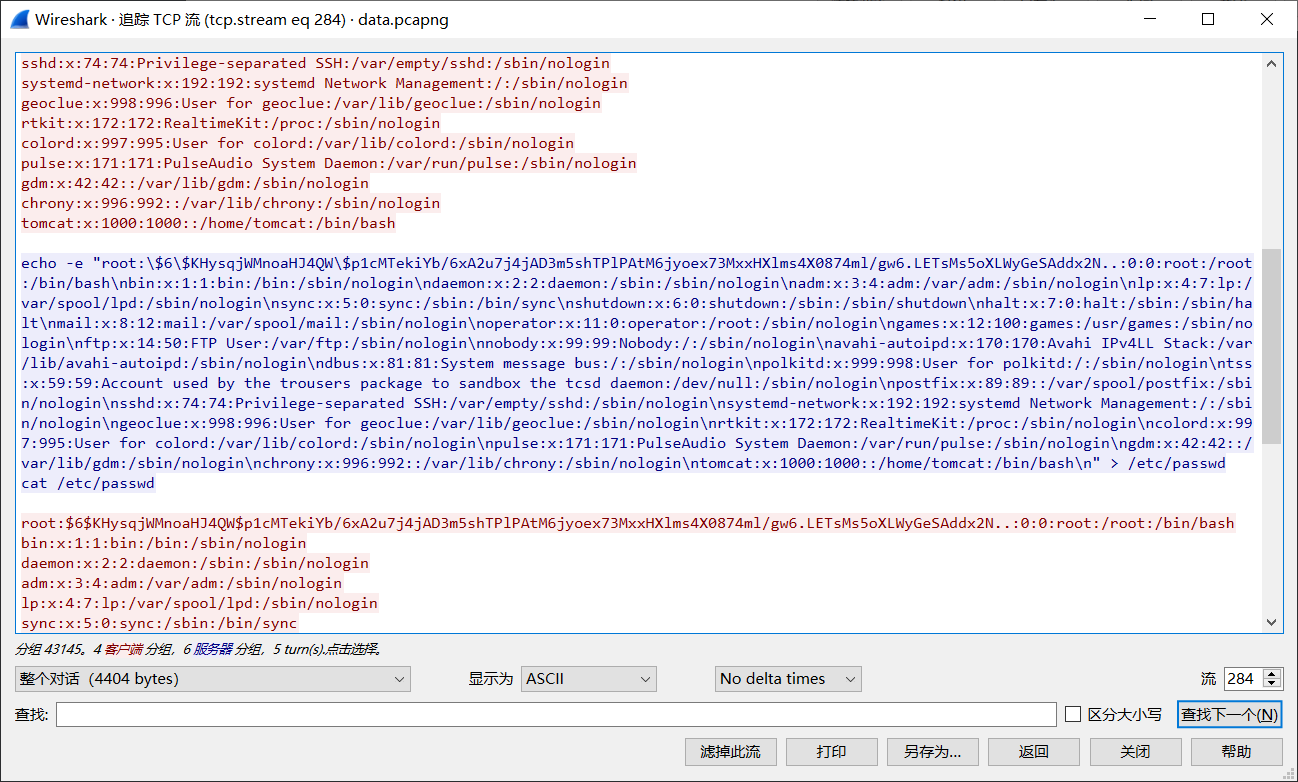This screenshot has height=782, width=1298.
Task: Open the No delta times dropdown
Action: point(788,679)
